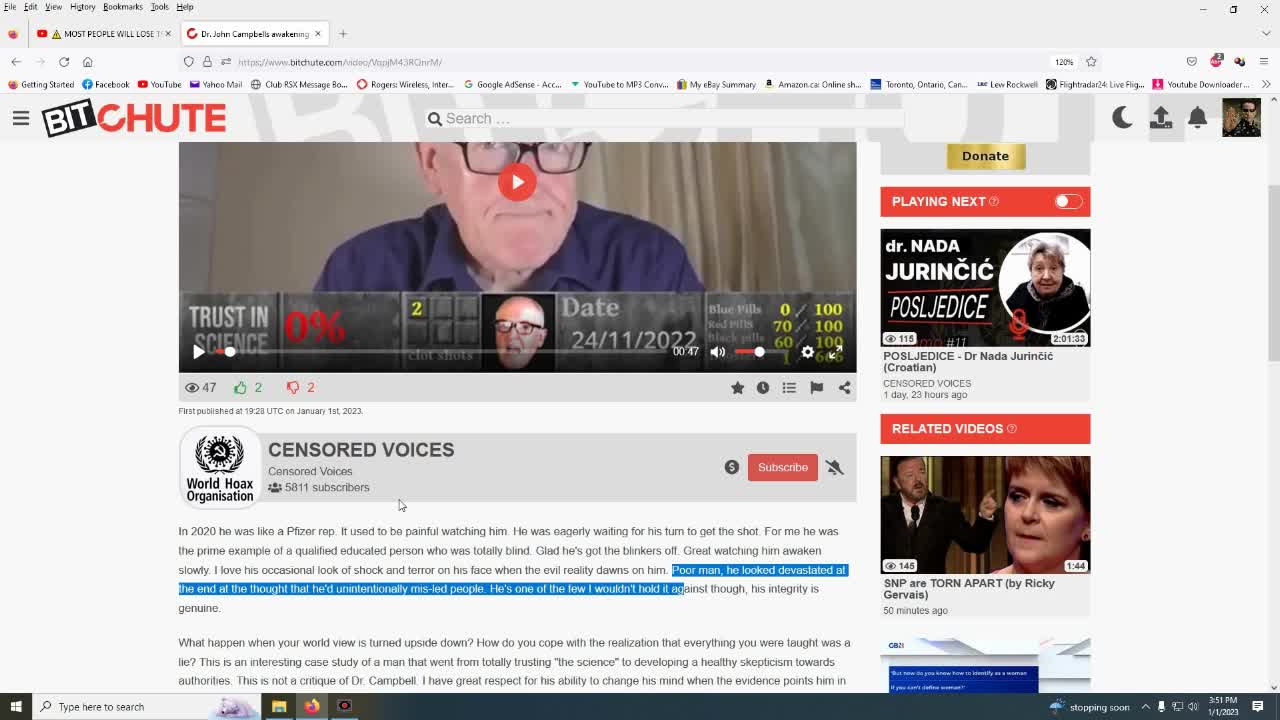This screenshot has height=720, width=1280.
Task: Open File Explorer from taskbar
Action: tap(279, 707)
